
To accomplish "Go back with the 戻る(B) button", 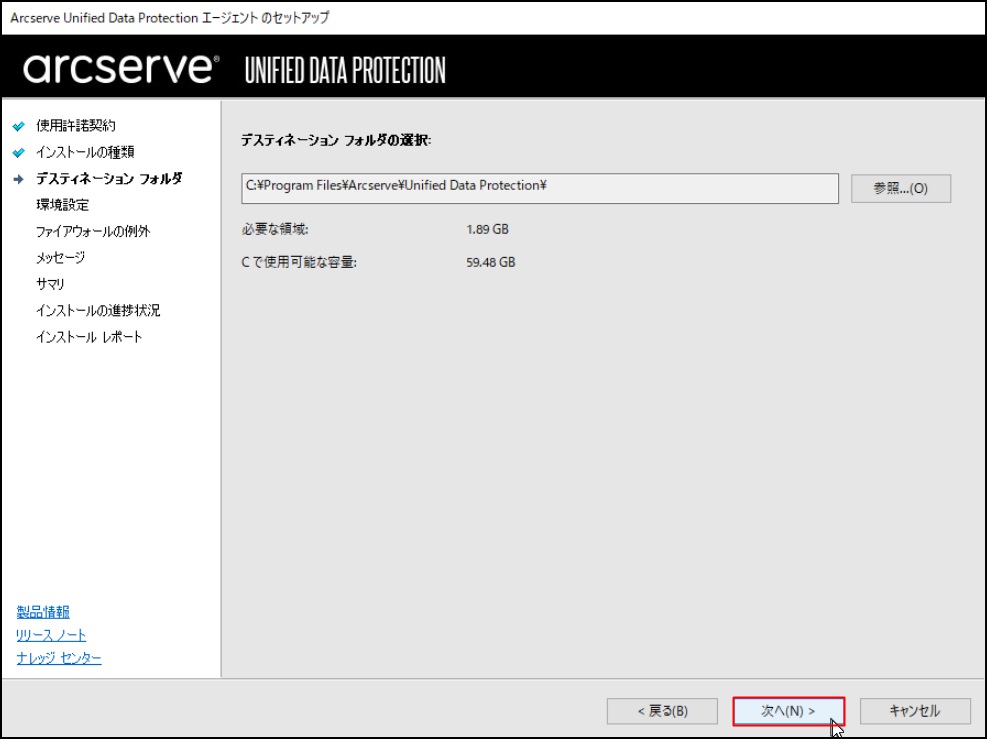I will click(662, 711).
